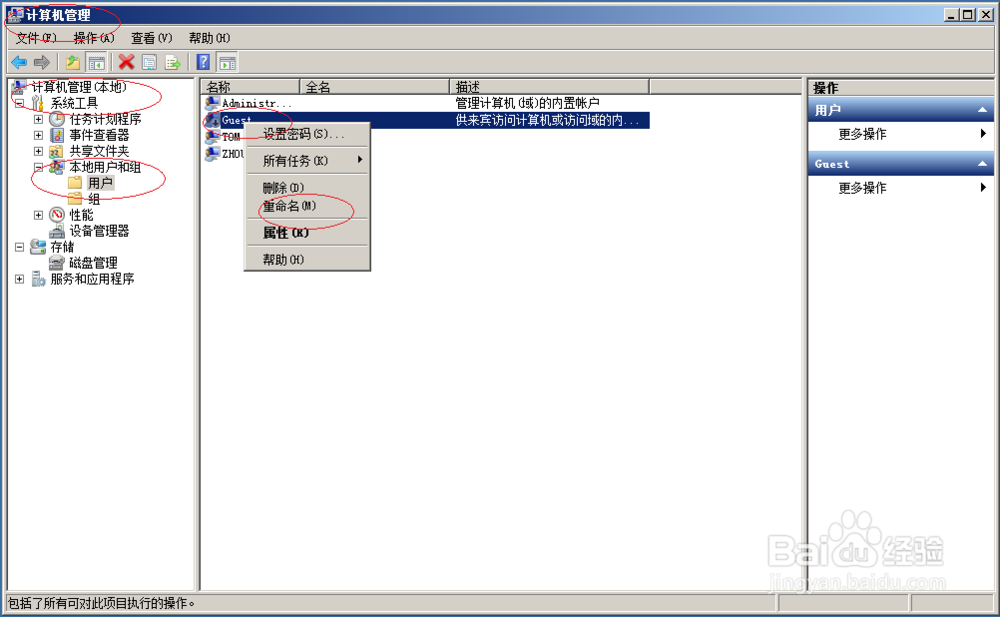Screen dimensions: 1000x617
Task: Click the ZHOU user account icon
Action: pyautogui.click(x=212, y=154)
